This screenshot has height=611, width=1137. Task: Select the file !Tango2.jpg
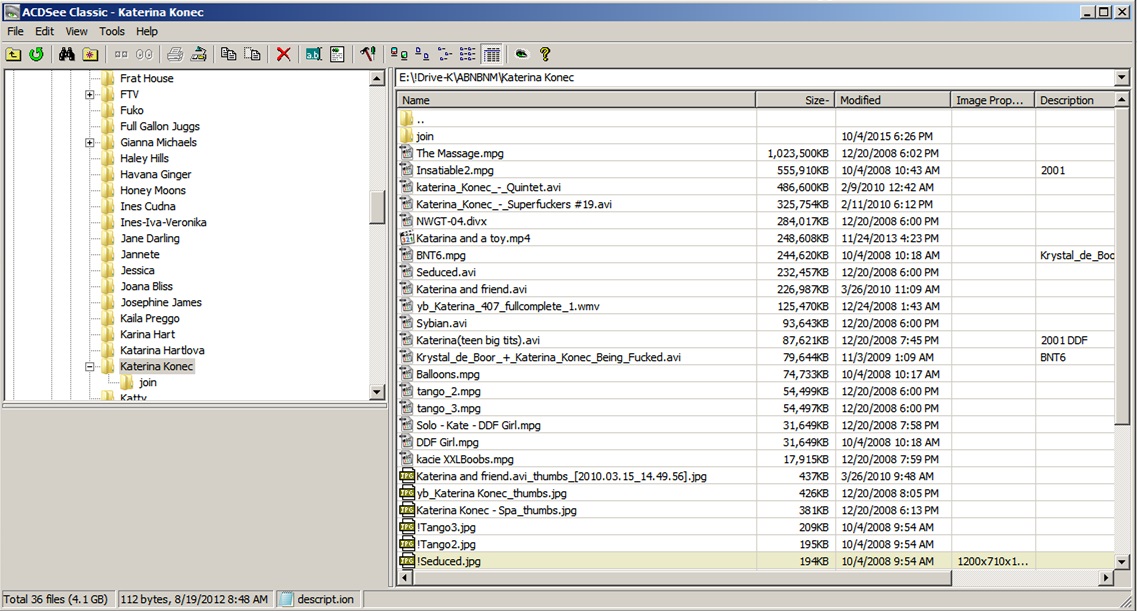click(x=446, y=544)
